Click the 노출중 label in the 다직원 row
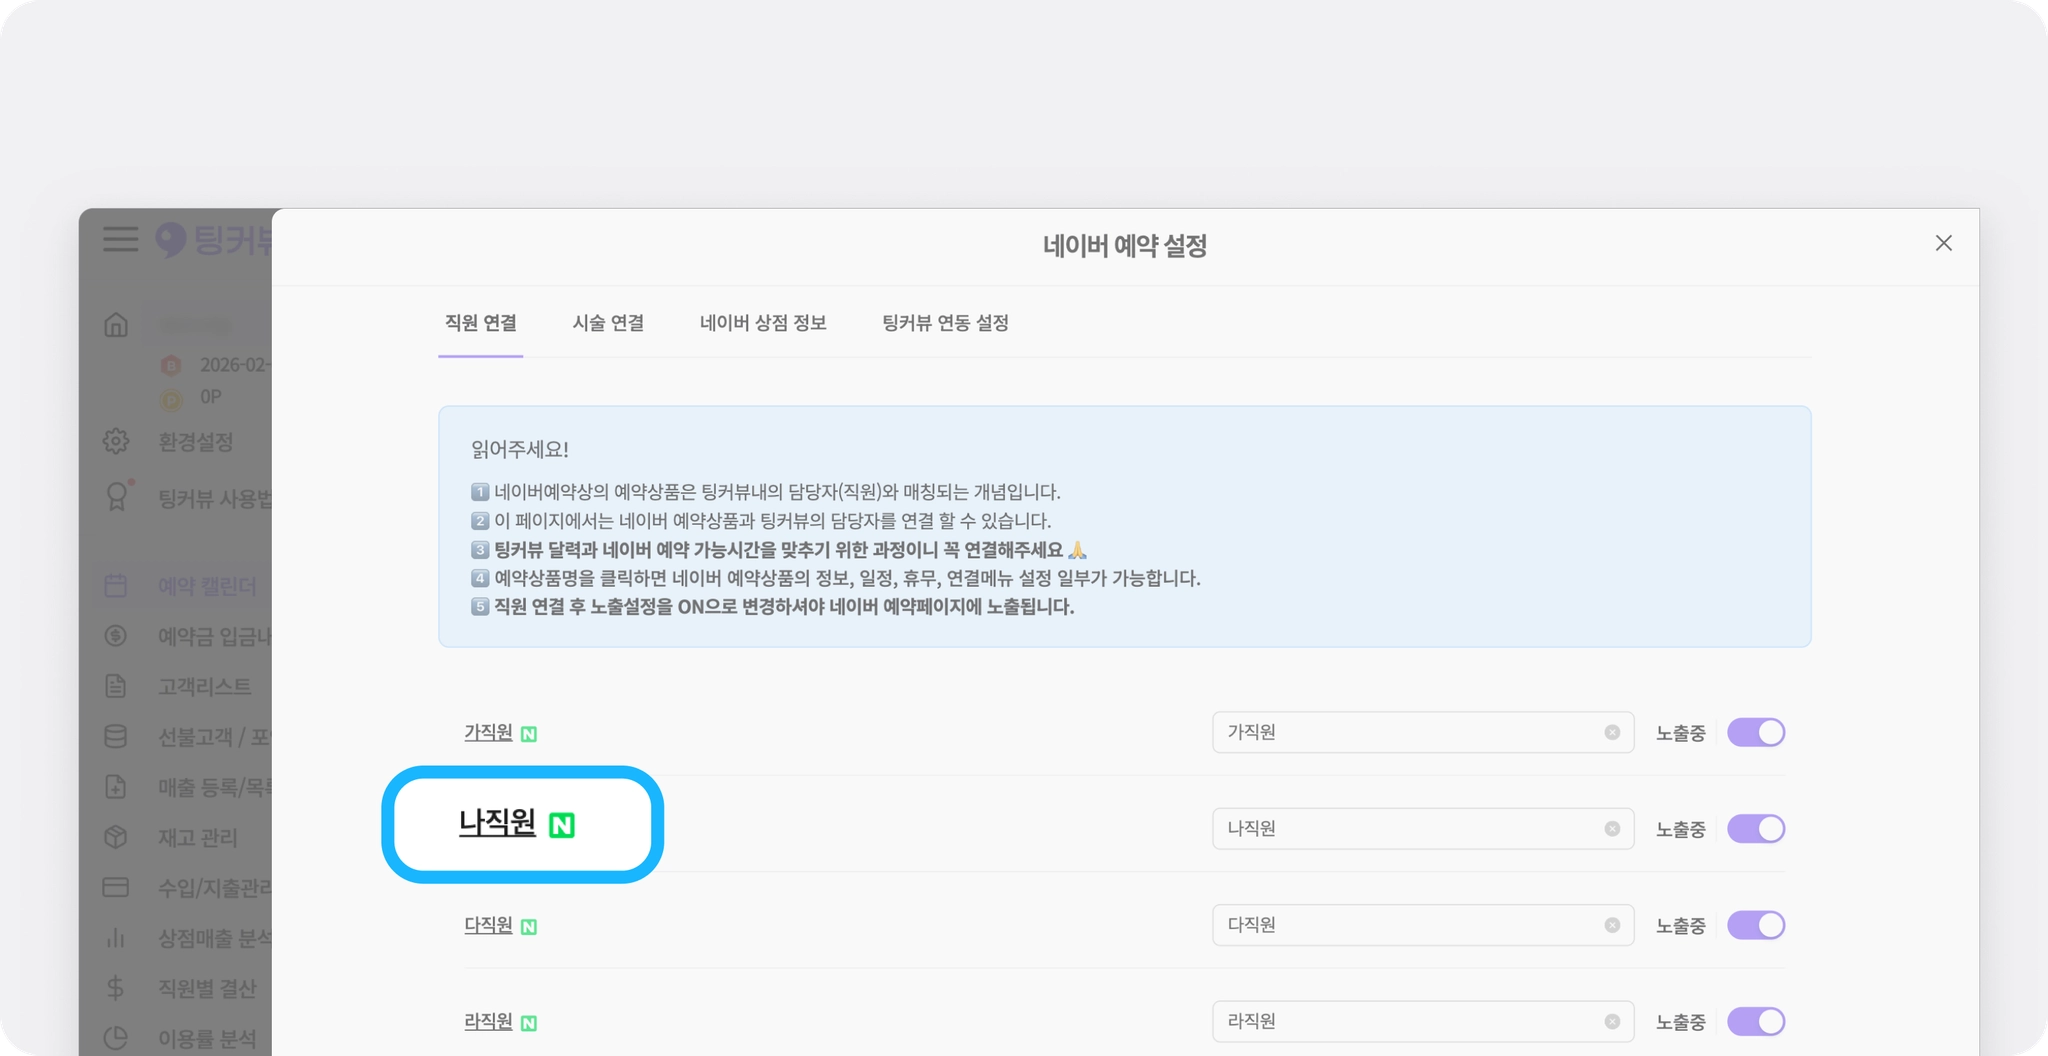Viewport: 2048px width, 1056px height. pos(1681,926)
